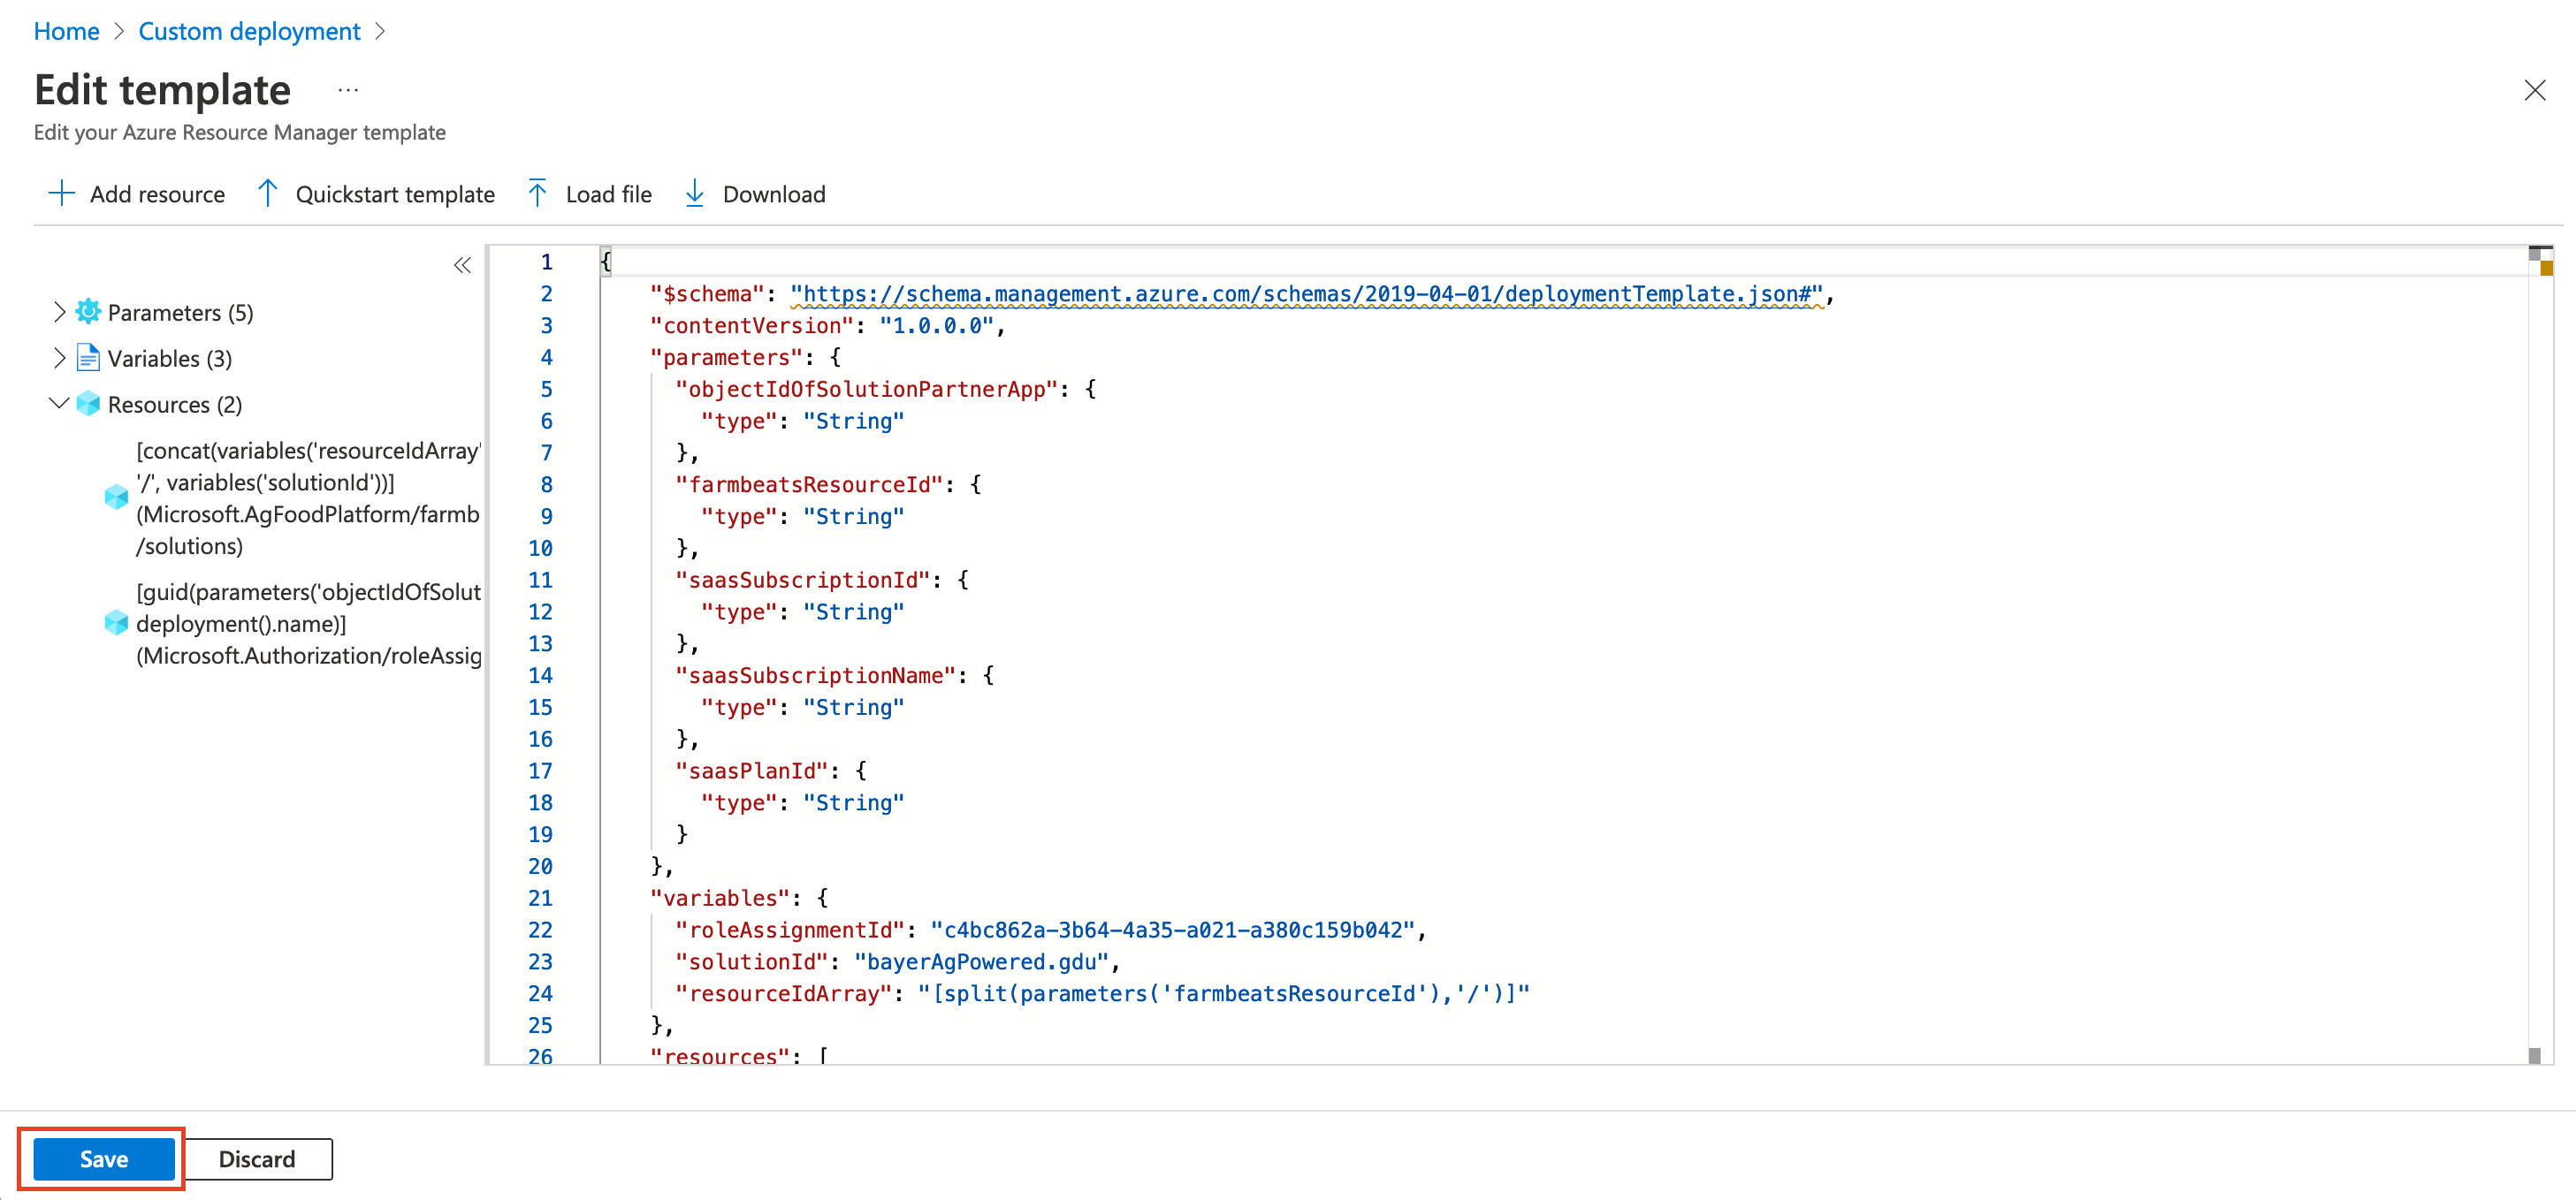Open the ellipsis more options menu
The height and width of the screenshot is (1200, 2576).
[348, 90]
